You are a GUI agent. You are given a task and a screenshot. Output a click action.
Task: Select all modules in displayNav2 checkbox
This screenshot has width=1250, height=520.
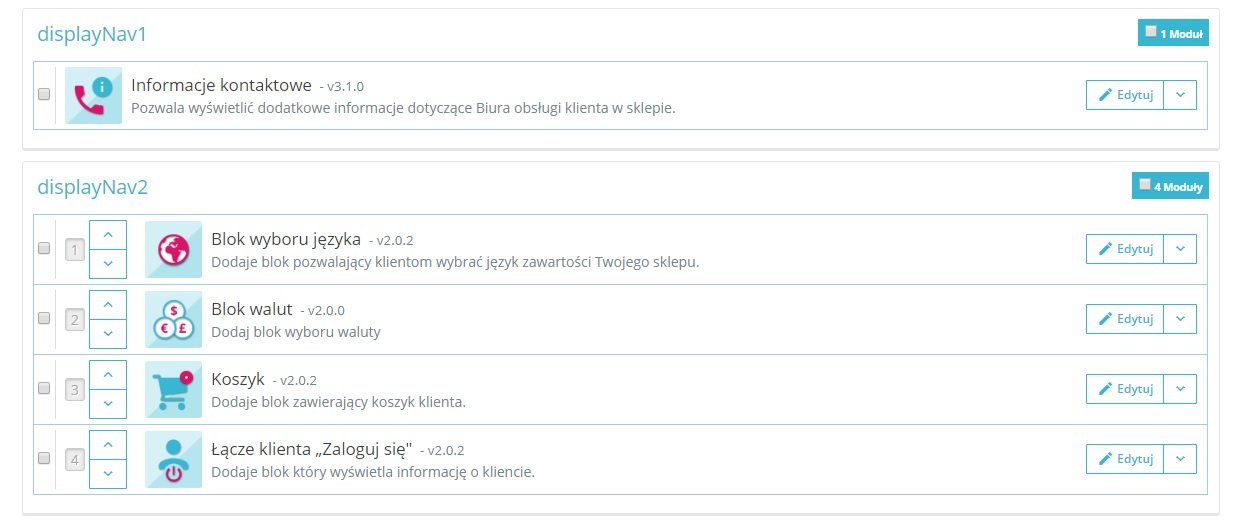click(x=1145, y=184)
